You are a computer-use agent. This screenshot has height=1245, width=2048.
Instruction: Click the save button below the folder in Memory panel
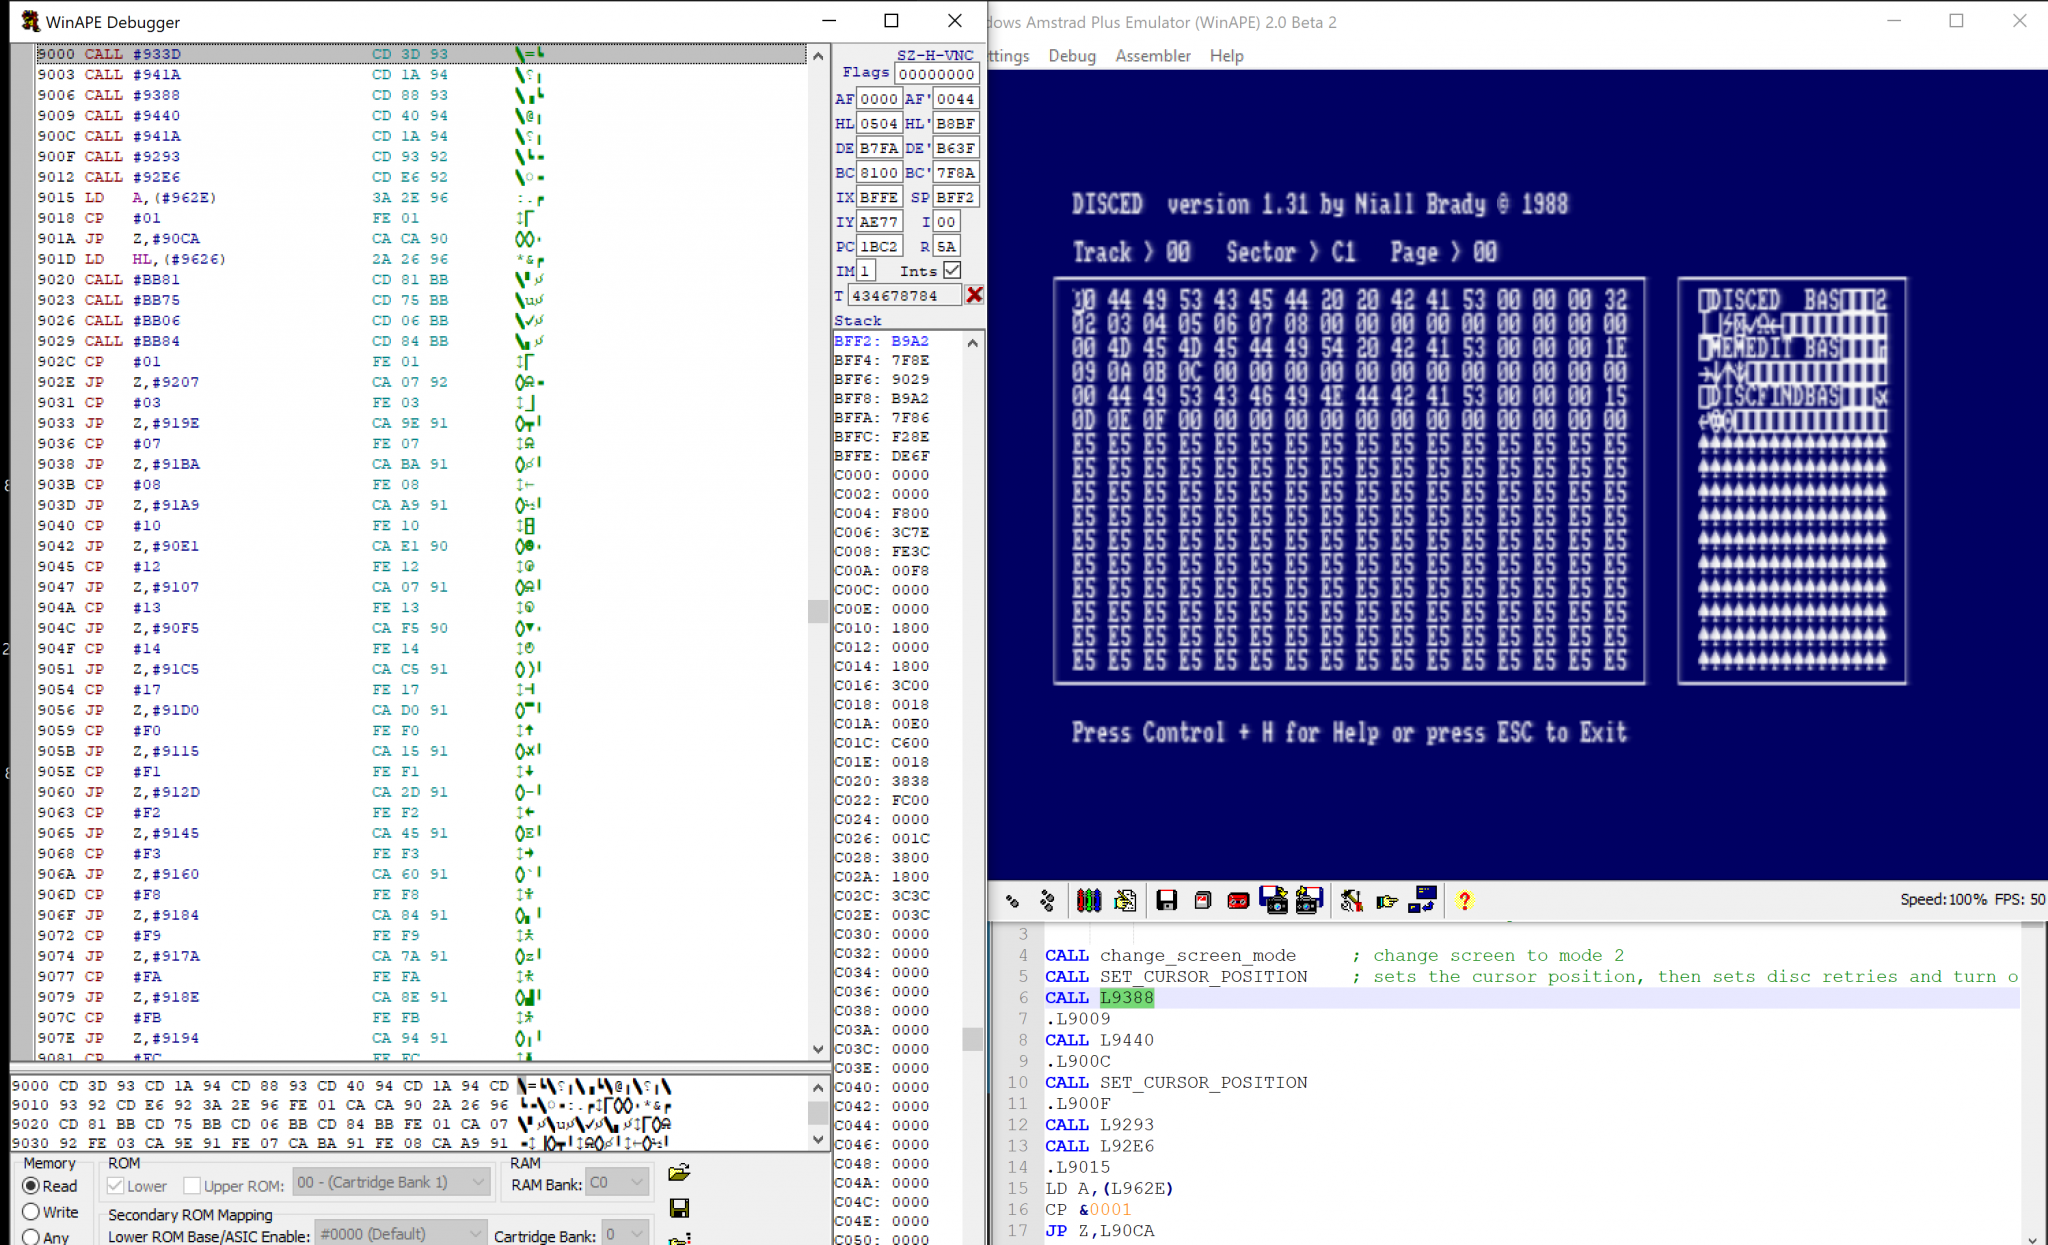[681, 1209]
